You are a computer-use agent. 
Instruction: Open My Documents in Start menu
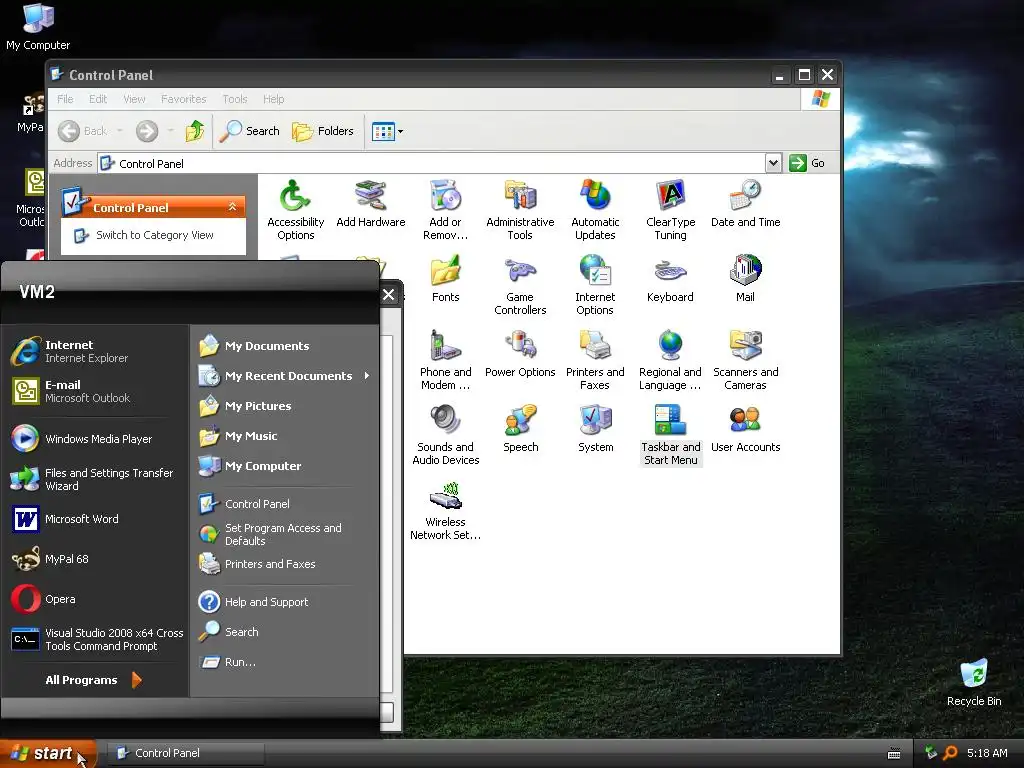coord(285,345)
